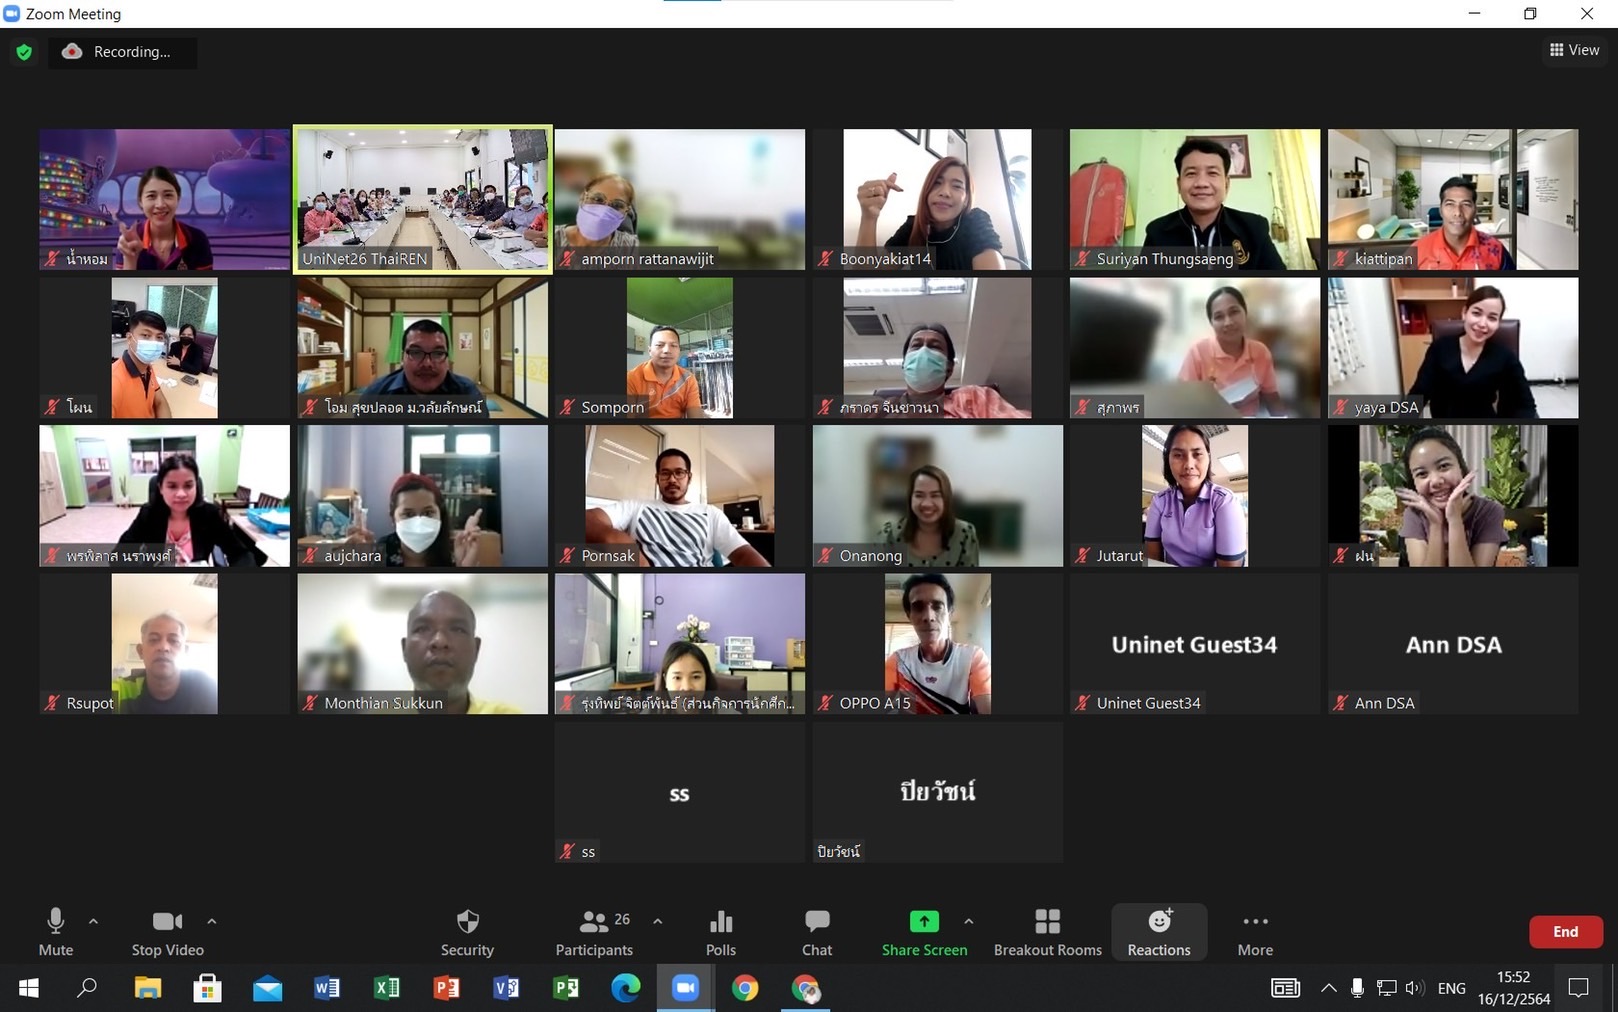
Task: Toggle Stop Video camera button
Action: pyautogui.click(x=167, y=932)
